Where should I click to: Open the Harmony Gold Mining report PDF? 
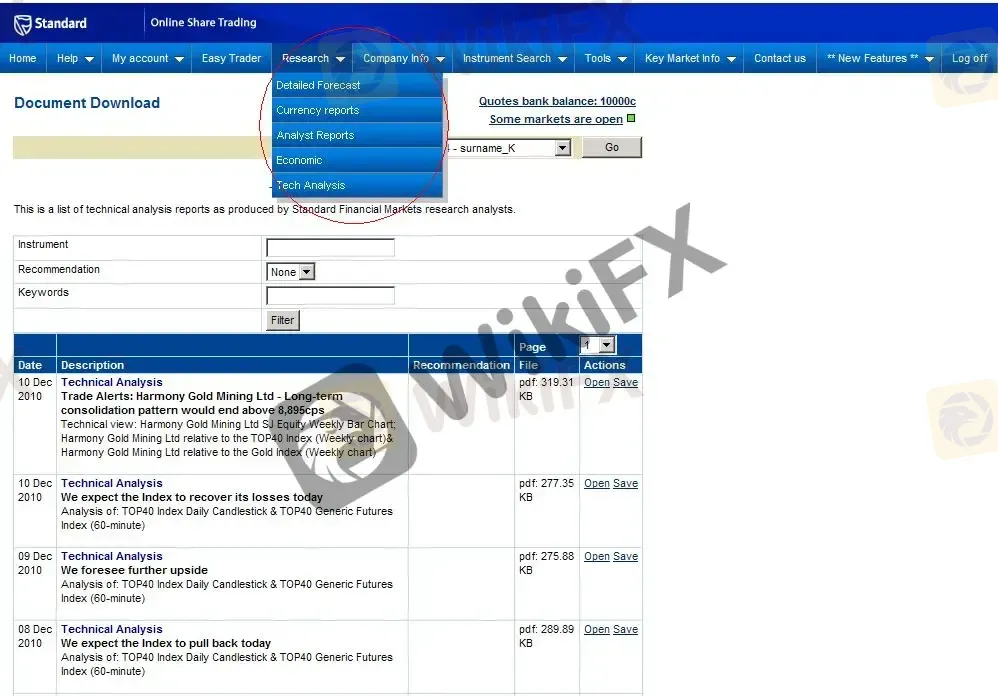click(x=596, y=383)
